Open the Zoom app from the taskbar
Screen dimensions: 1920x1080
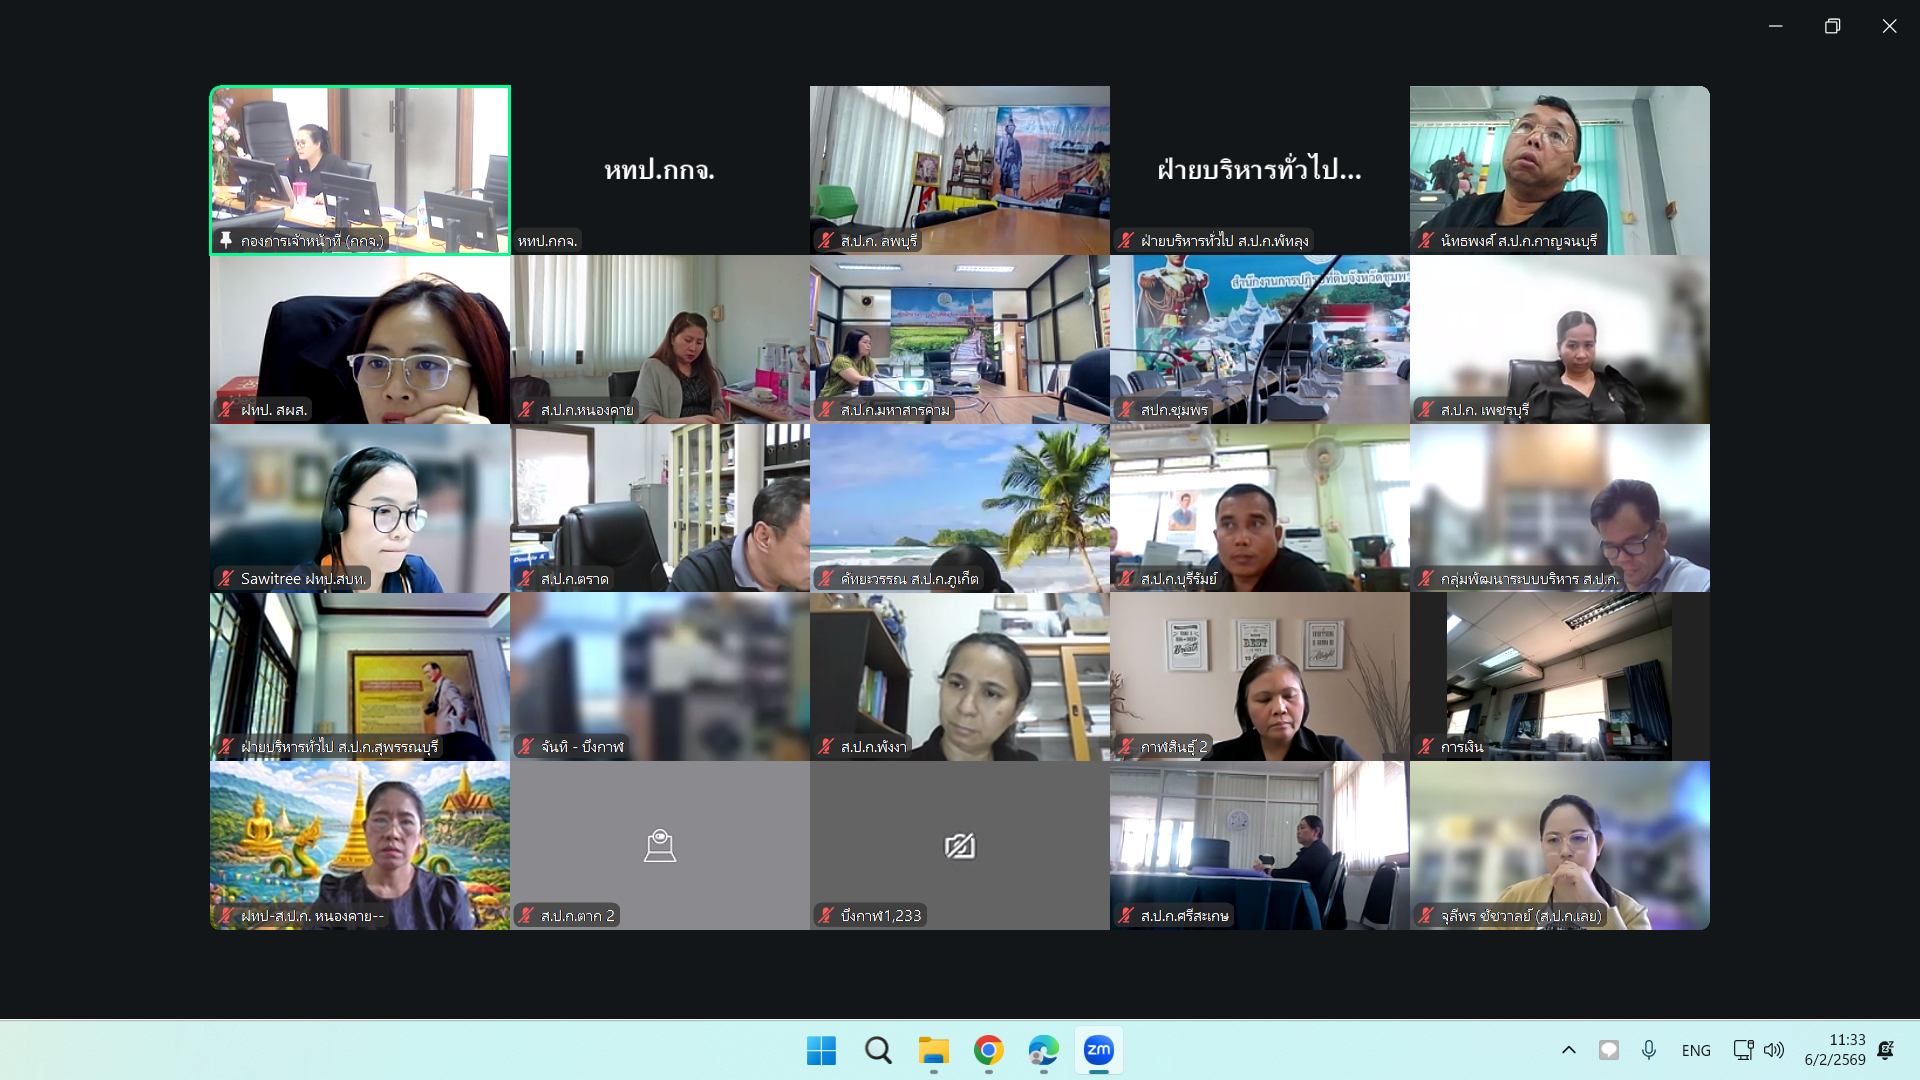pos(1098,1050)
